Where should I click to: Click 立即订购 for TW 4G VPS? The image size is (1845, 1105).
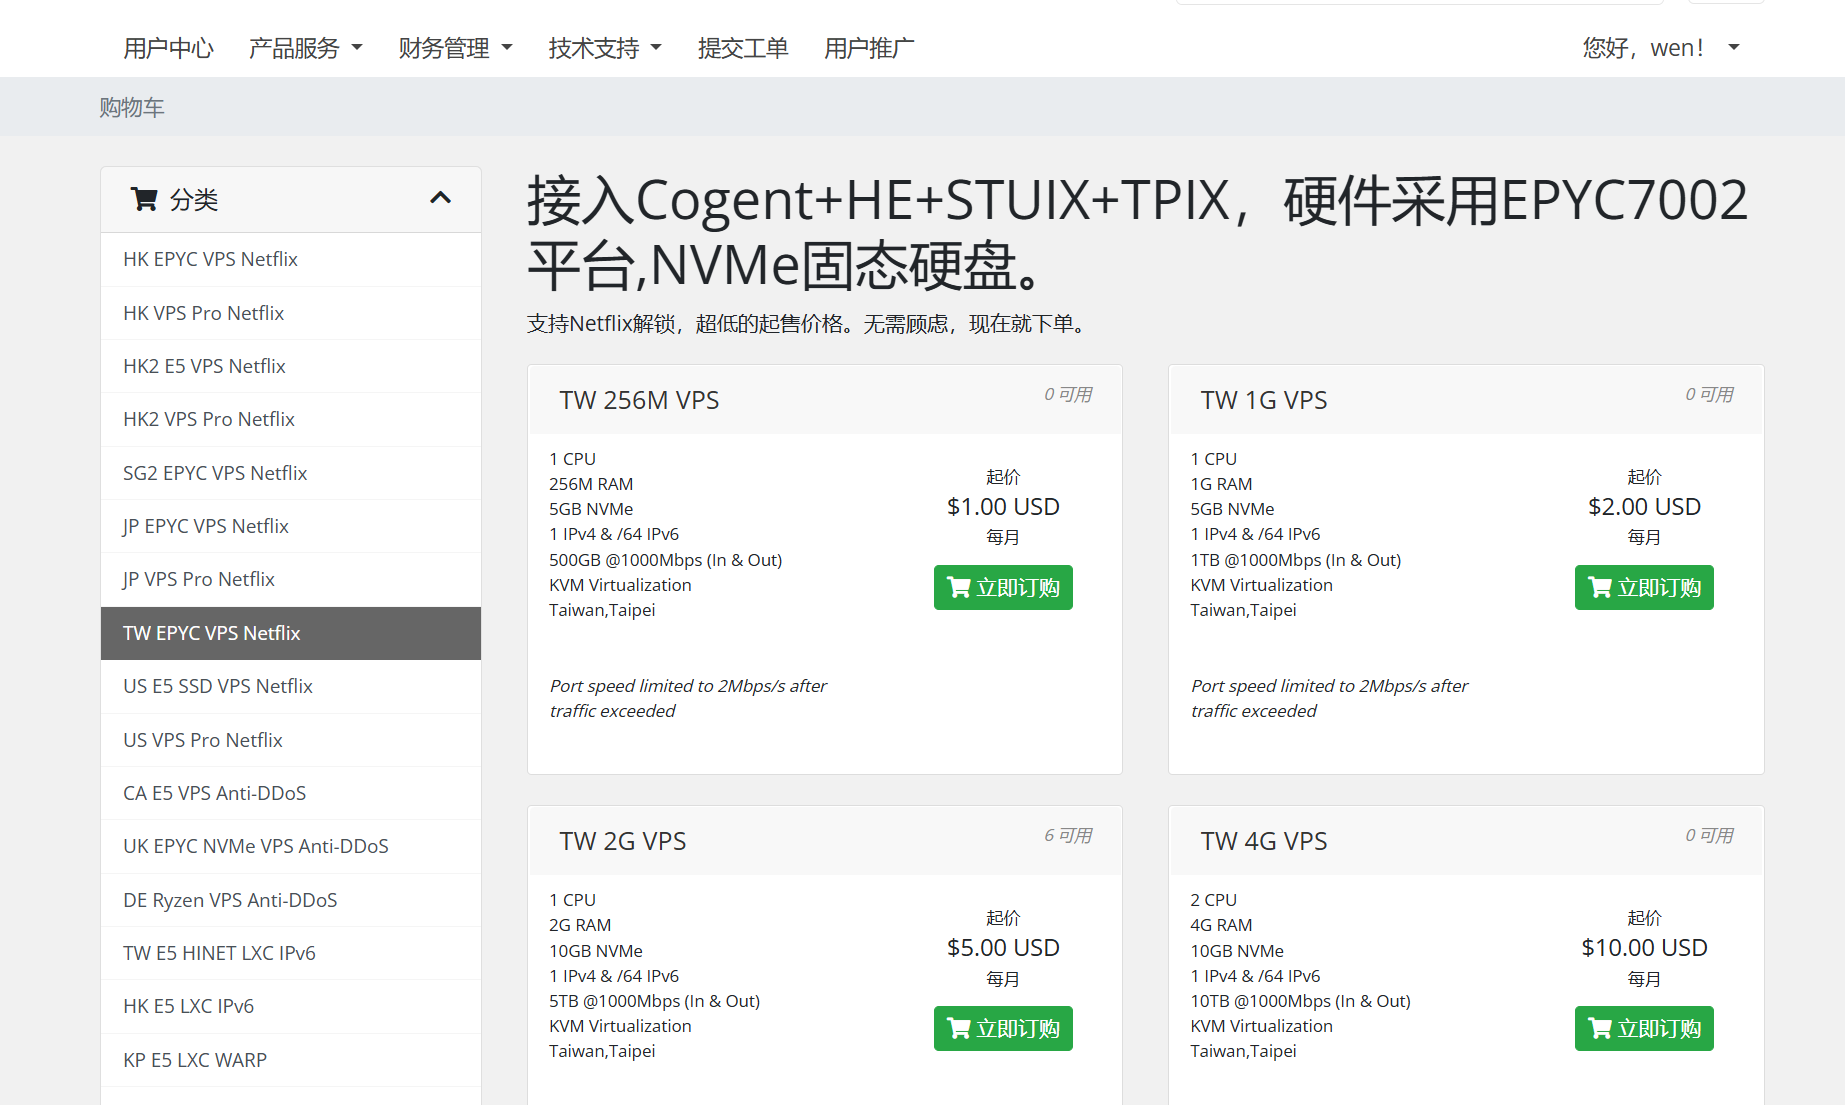click(x=1643, y=1029)
